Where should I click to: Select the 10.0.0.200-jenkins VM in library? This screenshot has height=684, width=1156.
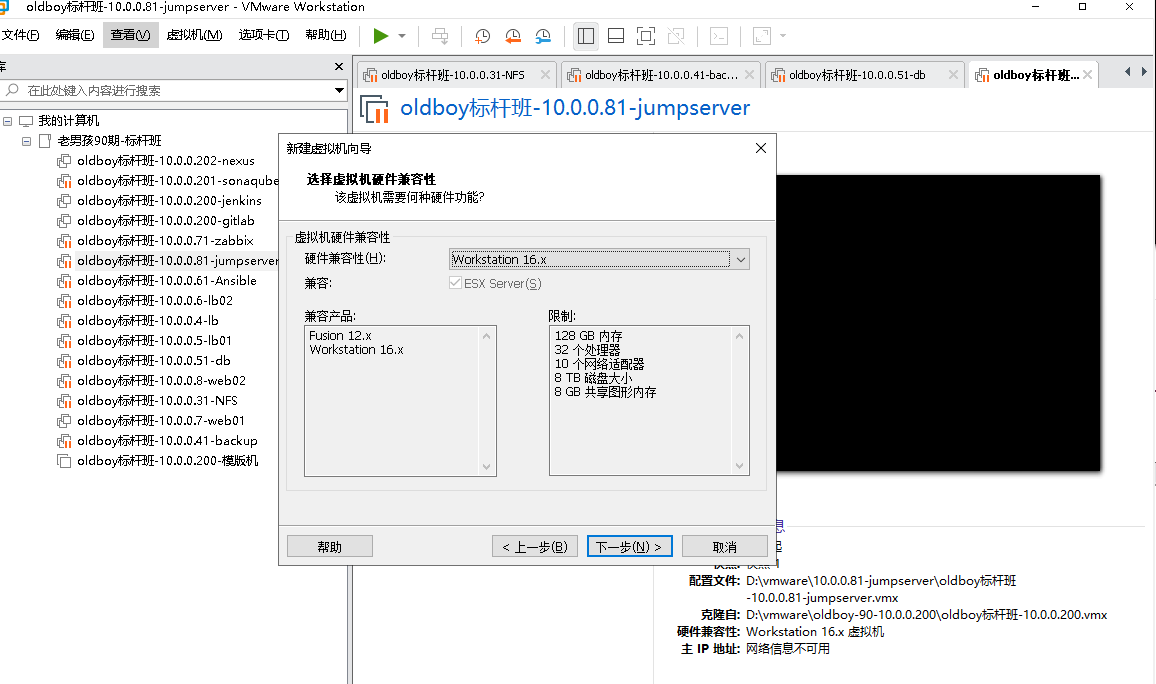[169, 200]
